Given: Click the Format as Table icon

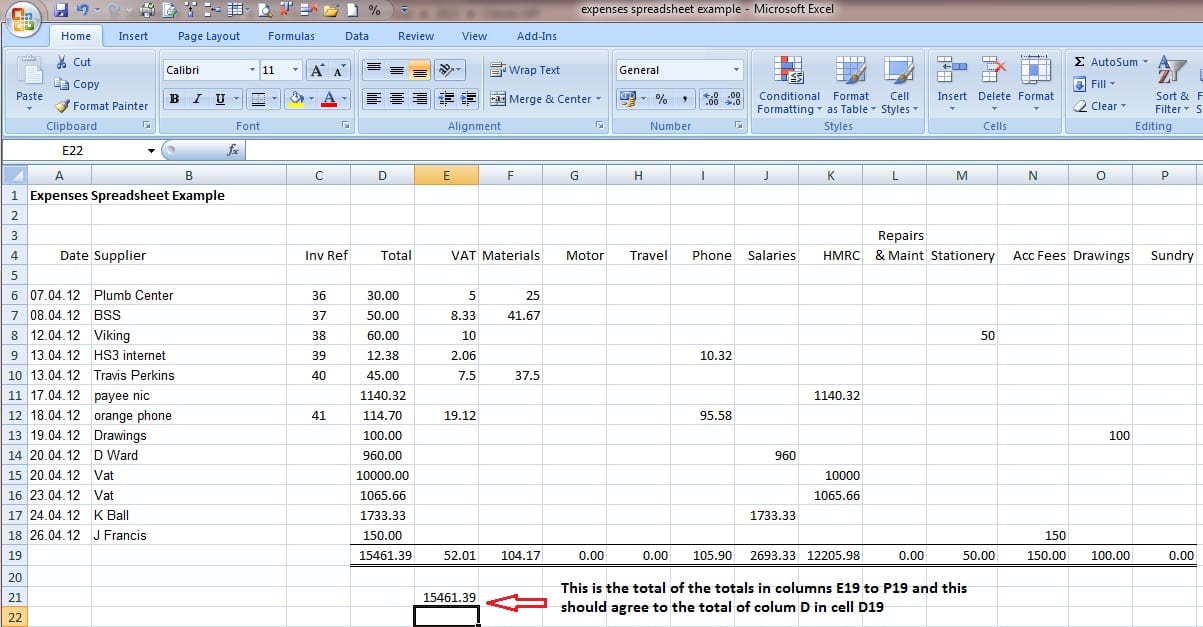Looking at the screenshot, I should click(851, 71).
